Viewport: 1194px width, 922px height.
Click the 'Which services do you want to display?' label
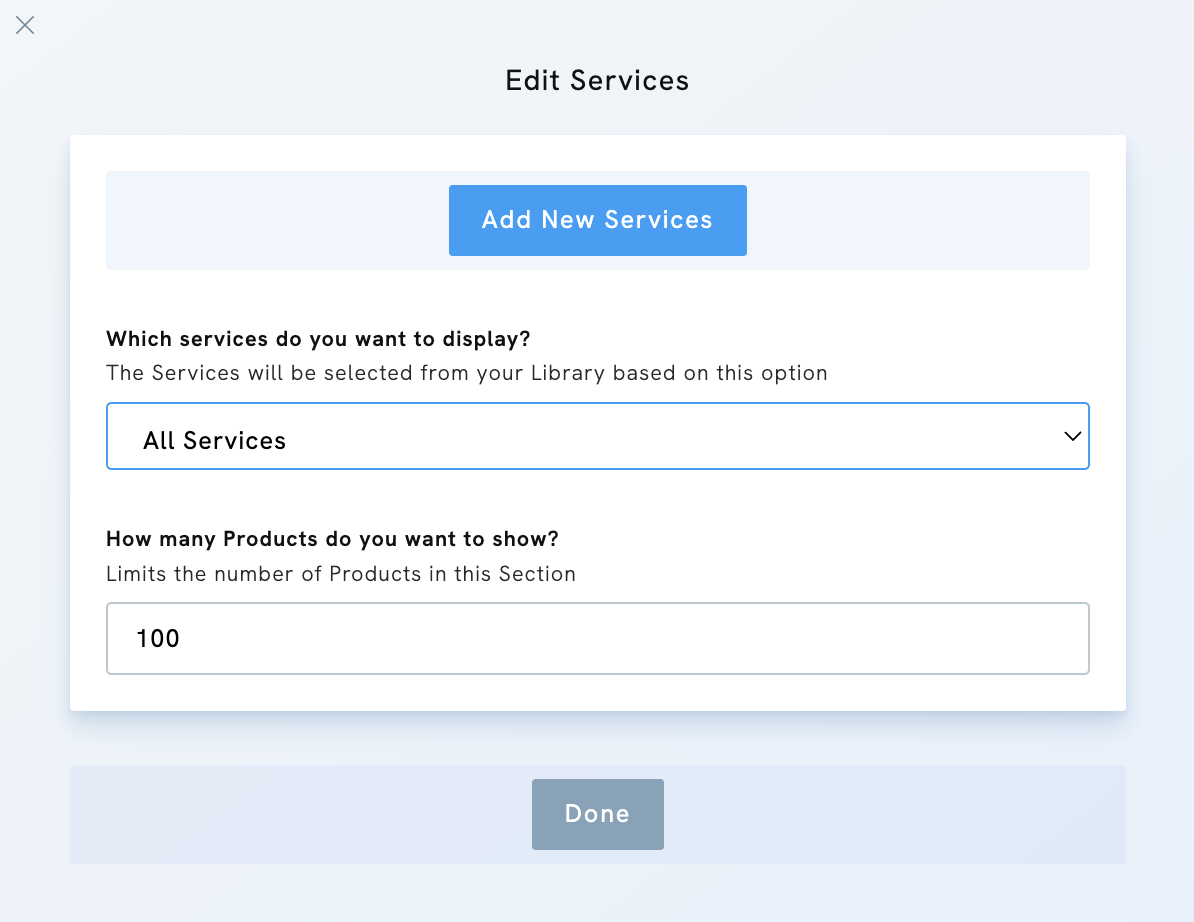click(x=318, y=339)
